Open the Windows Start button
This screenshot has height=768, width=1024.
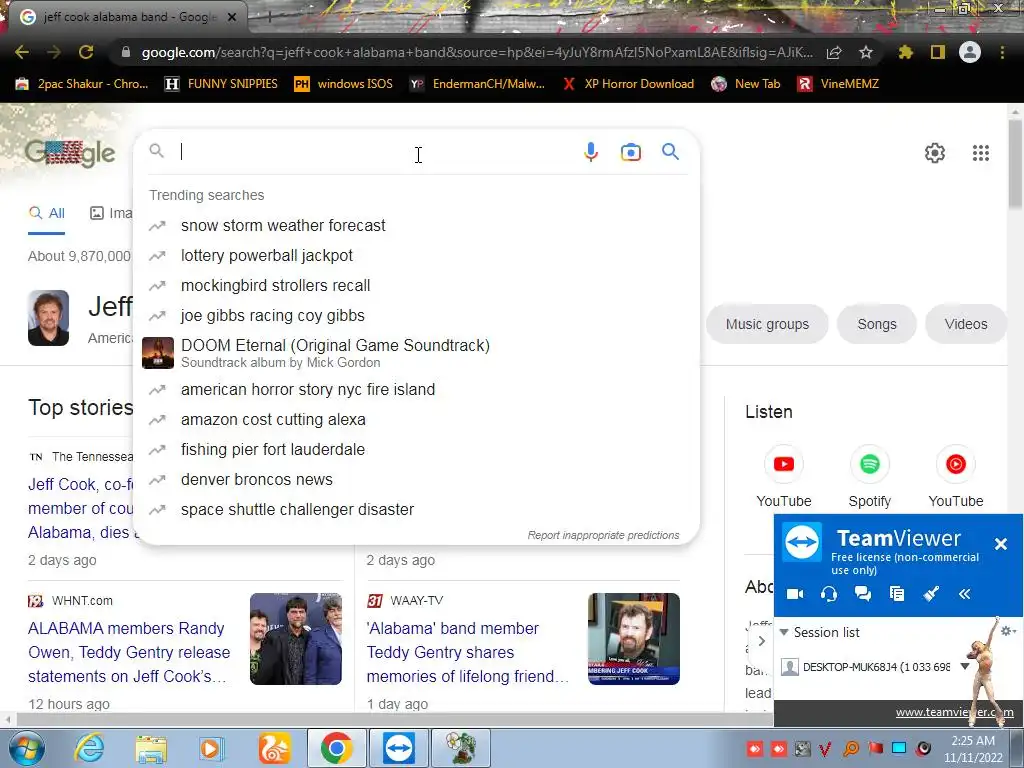[x=27, y=748]
